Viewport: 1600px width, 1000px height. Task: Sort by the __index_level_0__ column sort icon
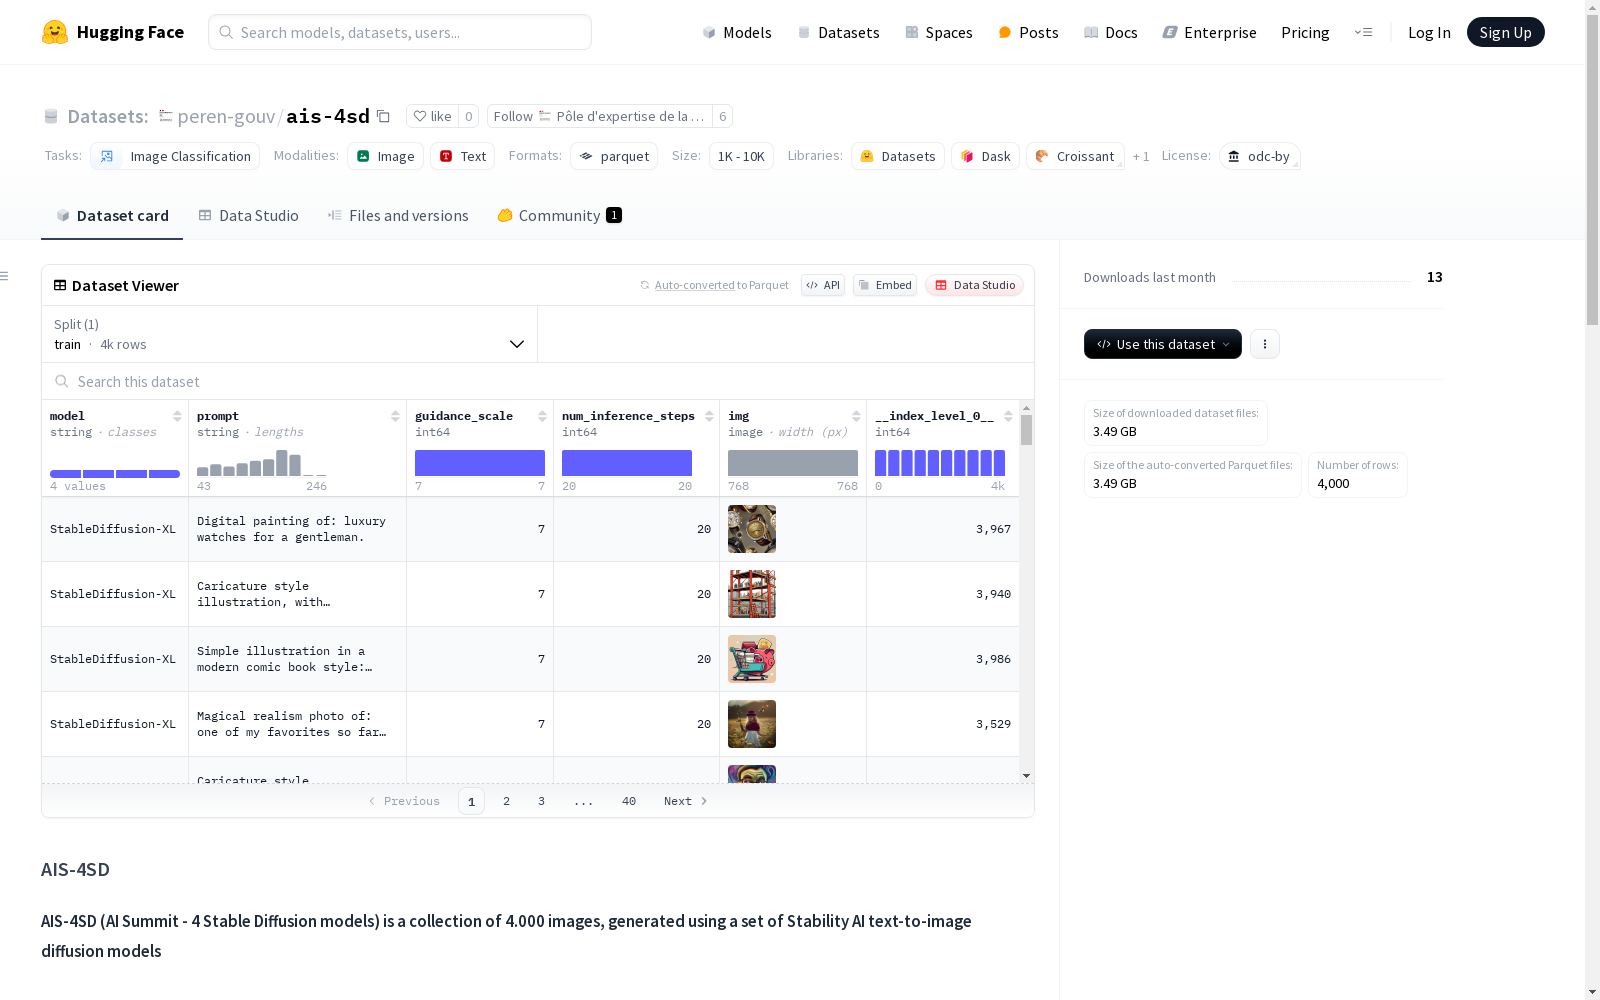click(1008, 416)
